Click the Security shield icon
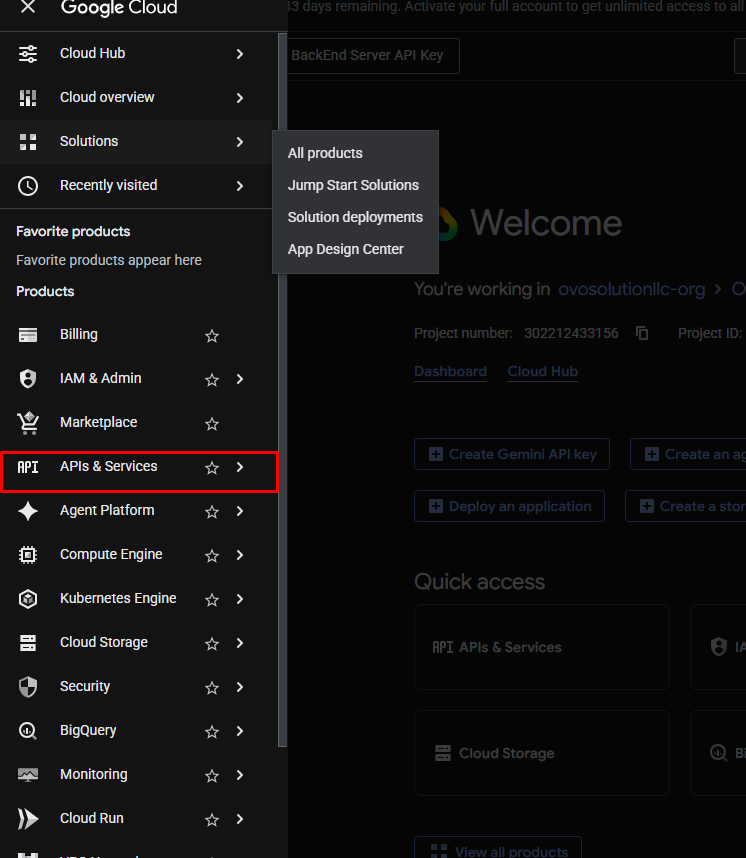 pos(28,687)
